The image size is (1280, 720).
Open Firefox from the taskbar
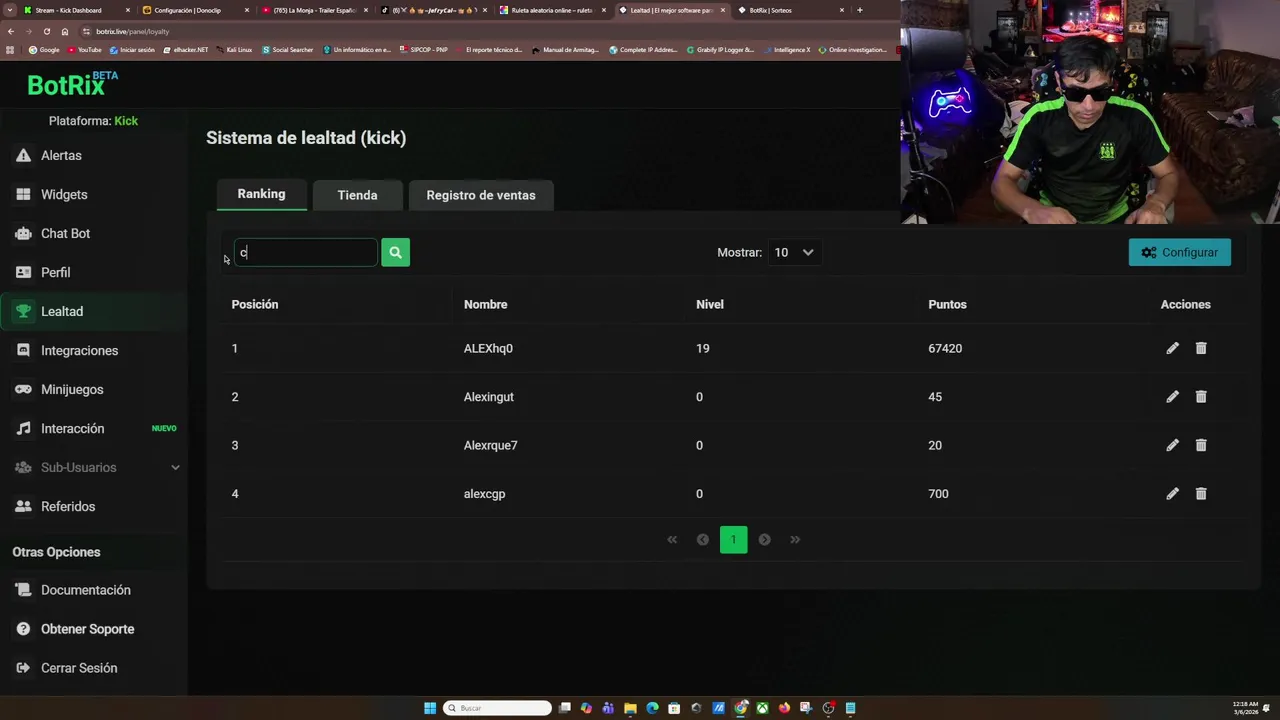[784, 708]
